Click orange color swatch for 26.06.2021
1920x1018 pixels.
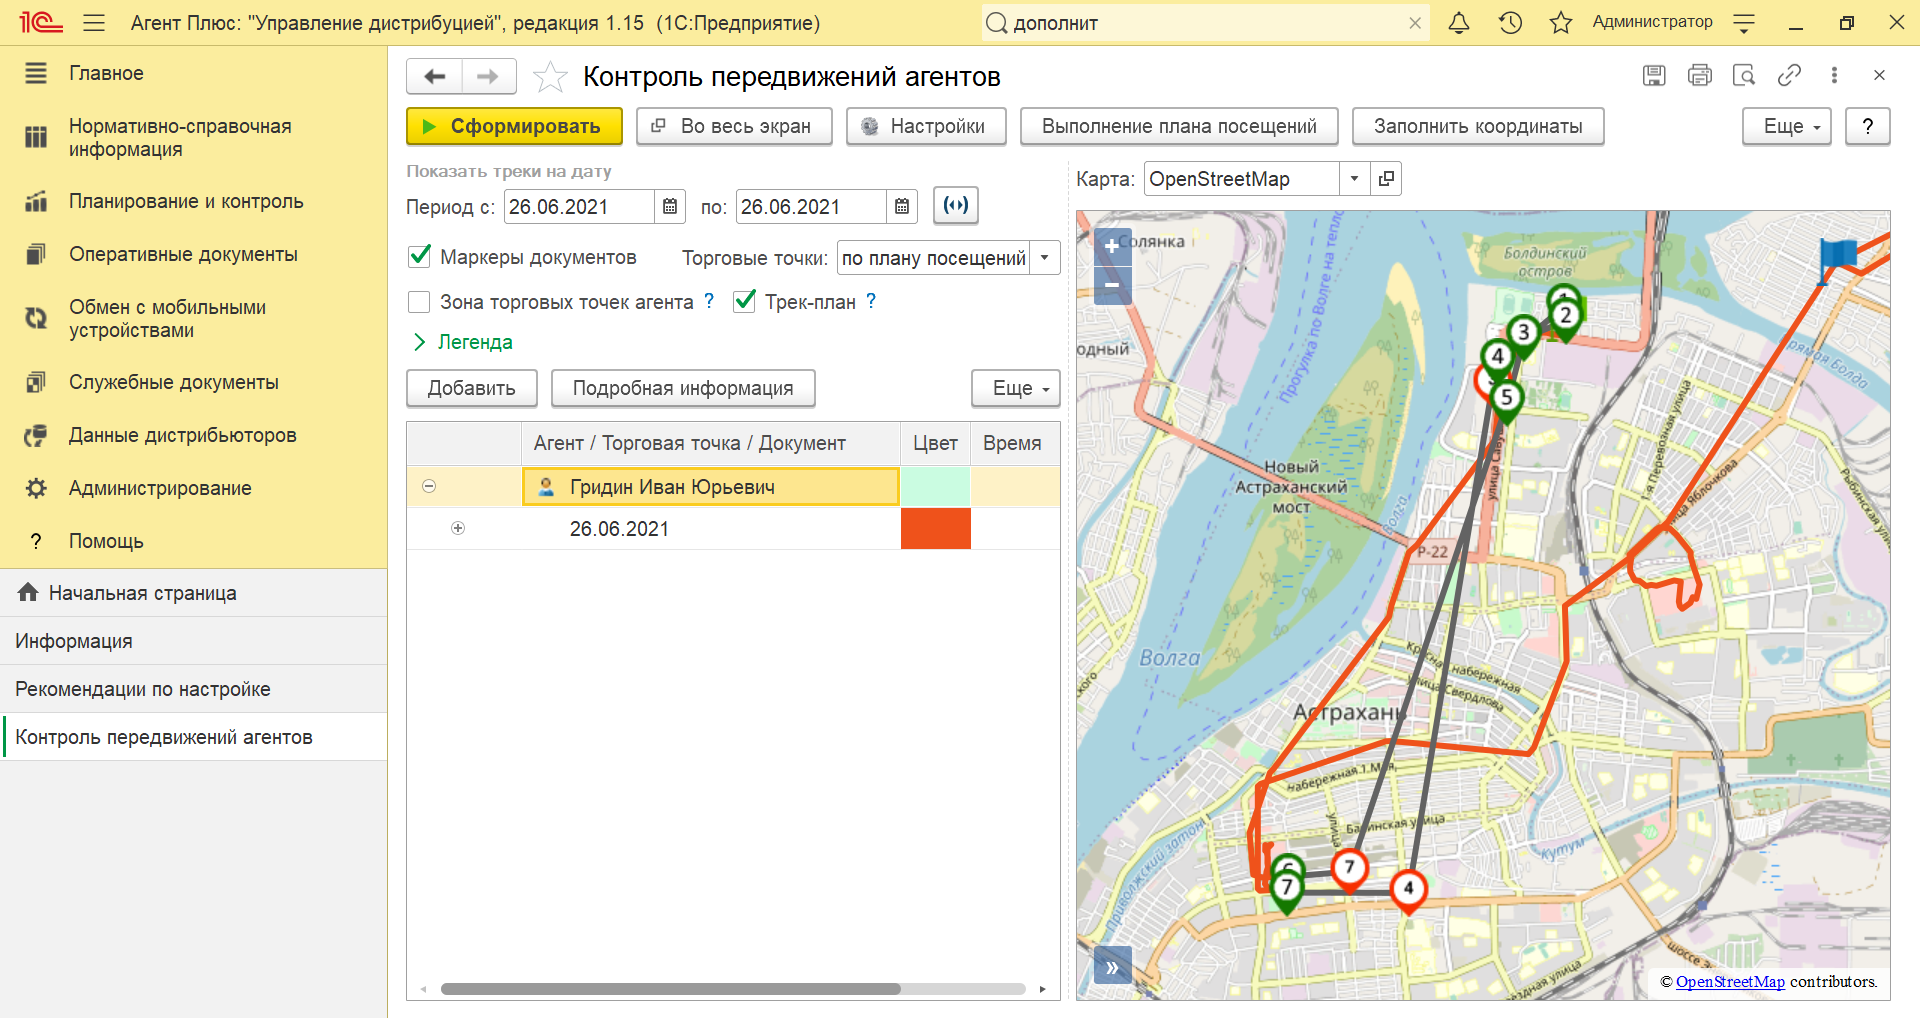tap(935, 528)
